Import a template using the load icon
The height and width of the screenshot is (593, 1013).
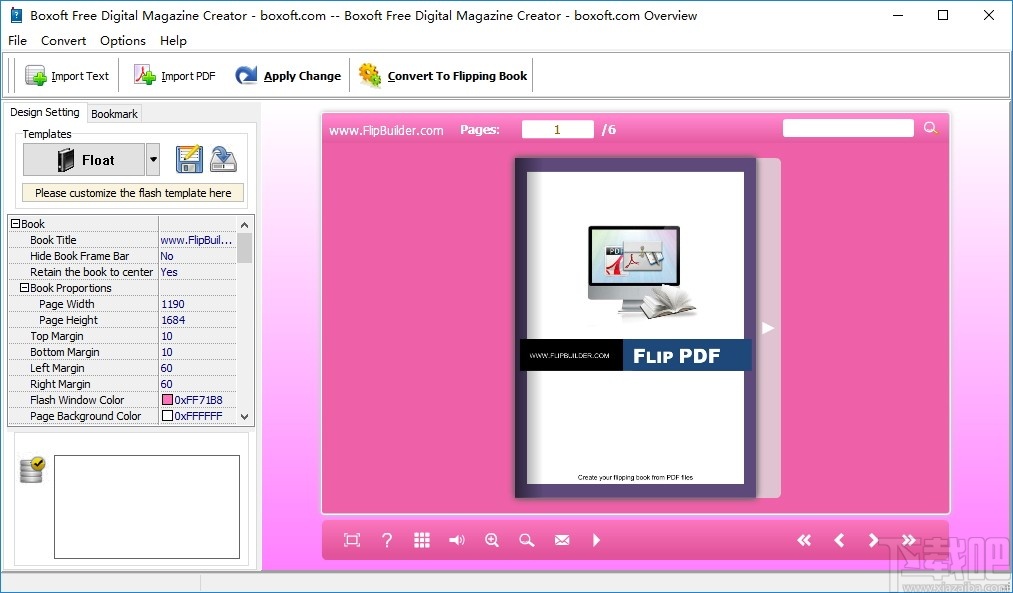tap(223, 159)
